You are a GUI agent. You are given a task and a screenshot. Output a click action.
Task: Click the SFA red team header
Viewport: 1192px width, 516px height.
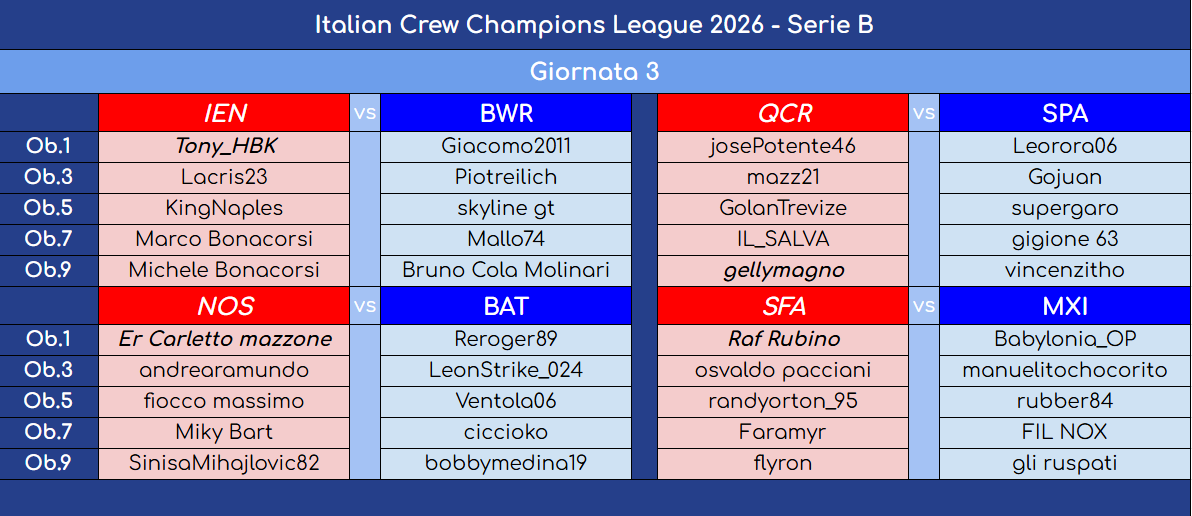tap(783, 305)
